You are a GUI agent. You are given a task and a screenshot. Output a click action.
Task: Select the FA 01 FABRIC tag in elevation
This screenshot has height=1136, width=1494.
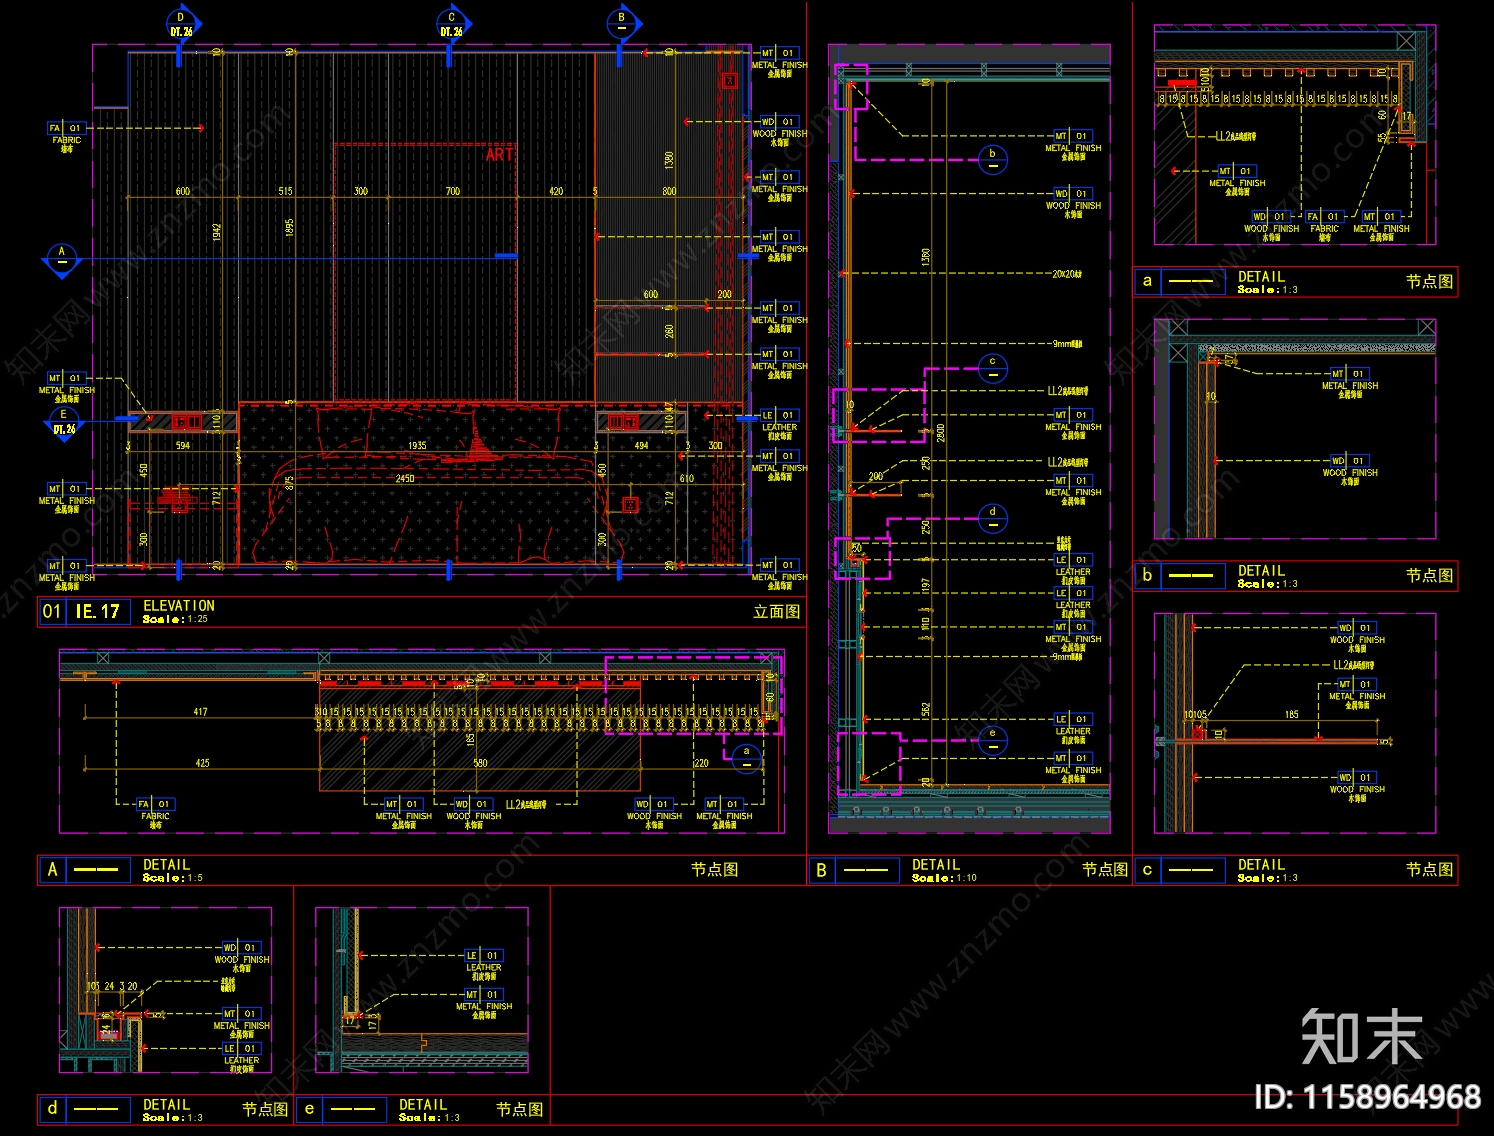click(66, 134)
